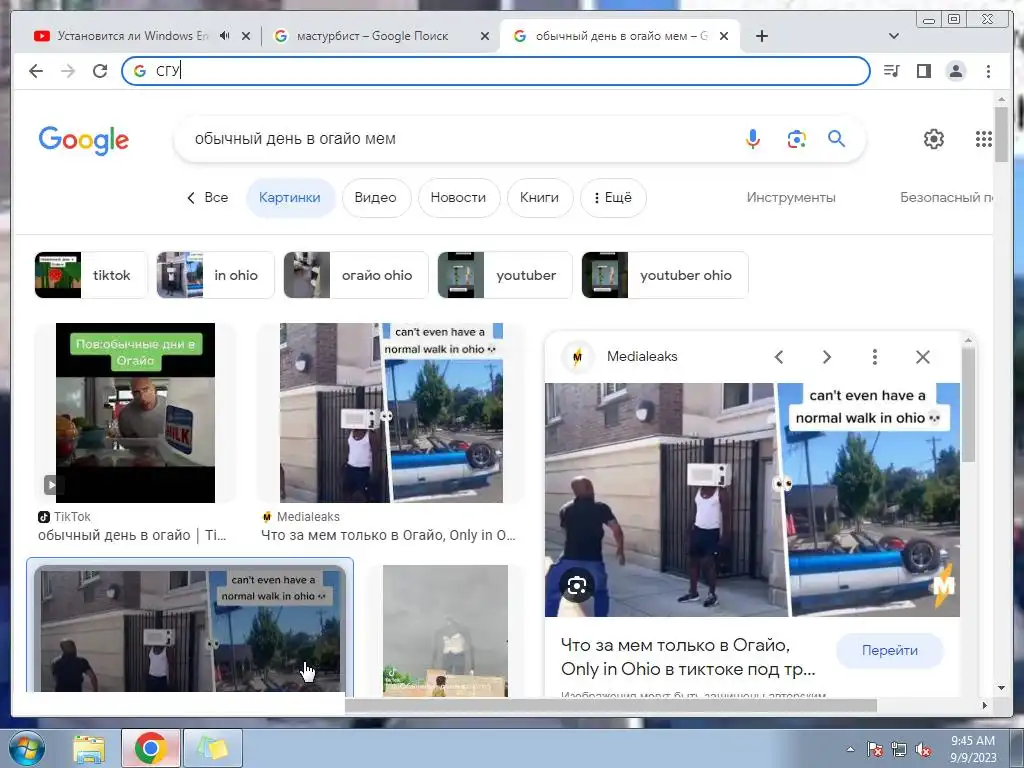Select the огайо ohio filter chip
Image resolution: width=1024 pixels, height=768 pixels.
(356, 275)
